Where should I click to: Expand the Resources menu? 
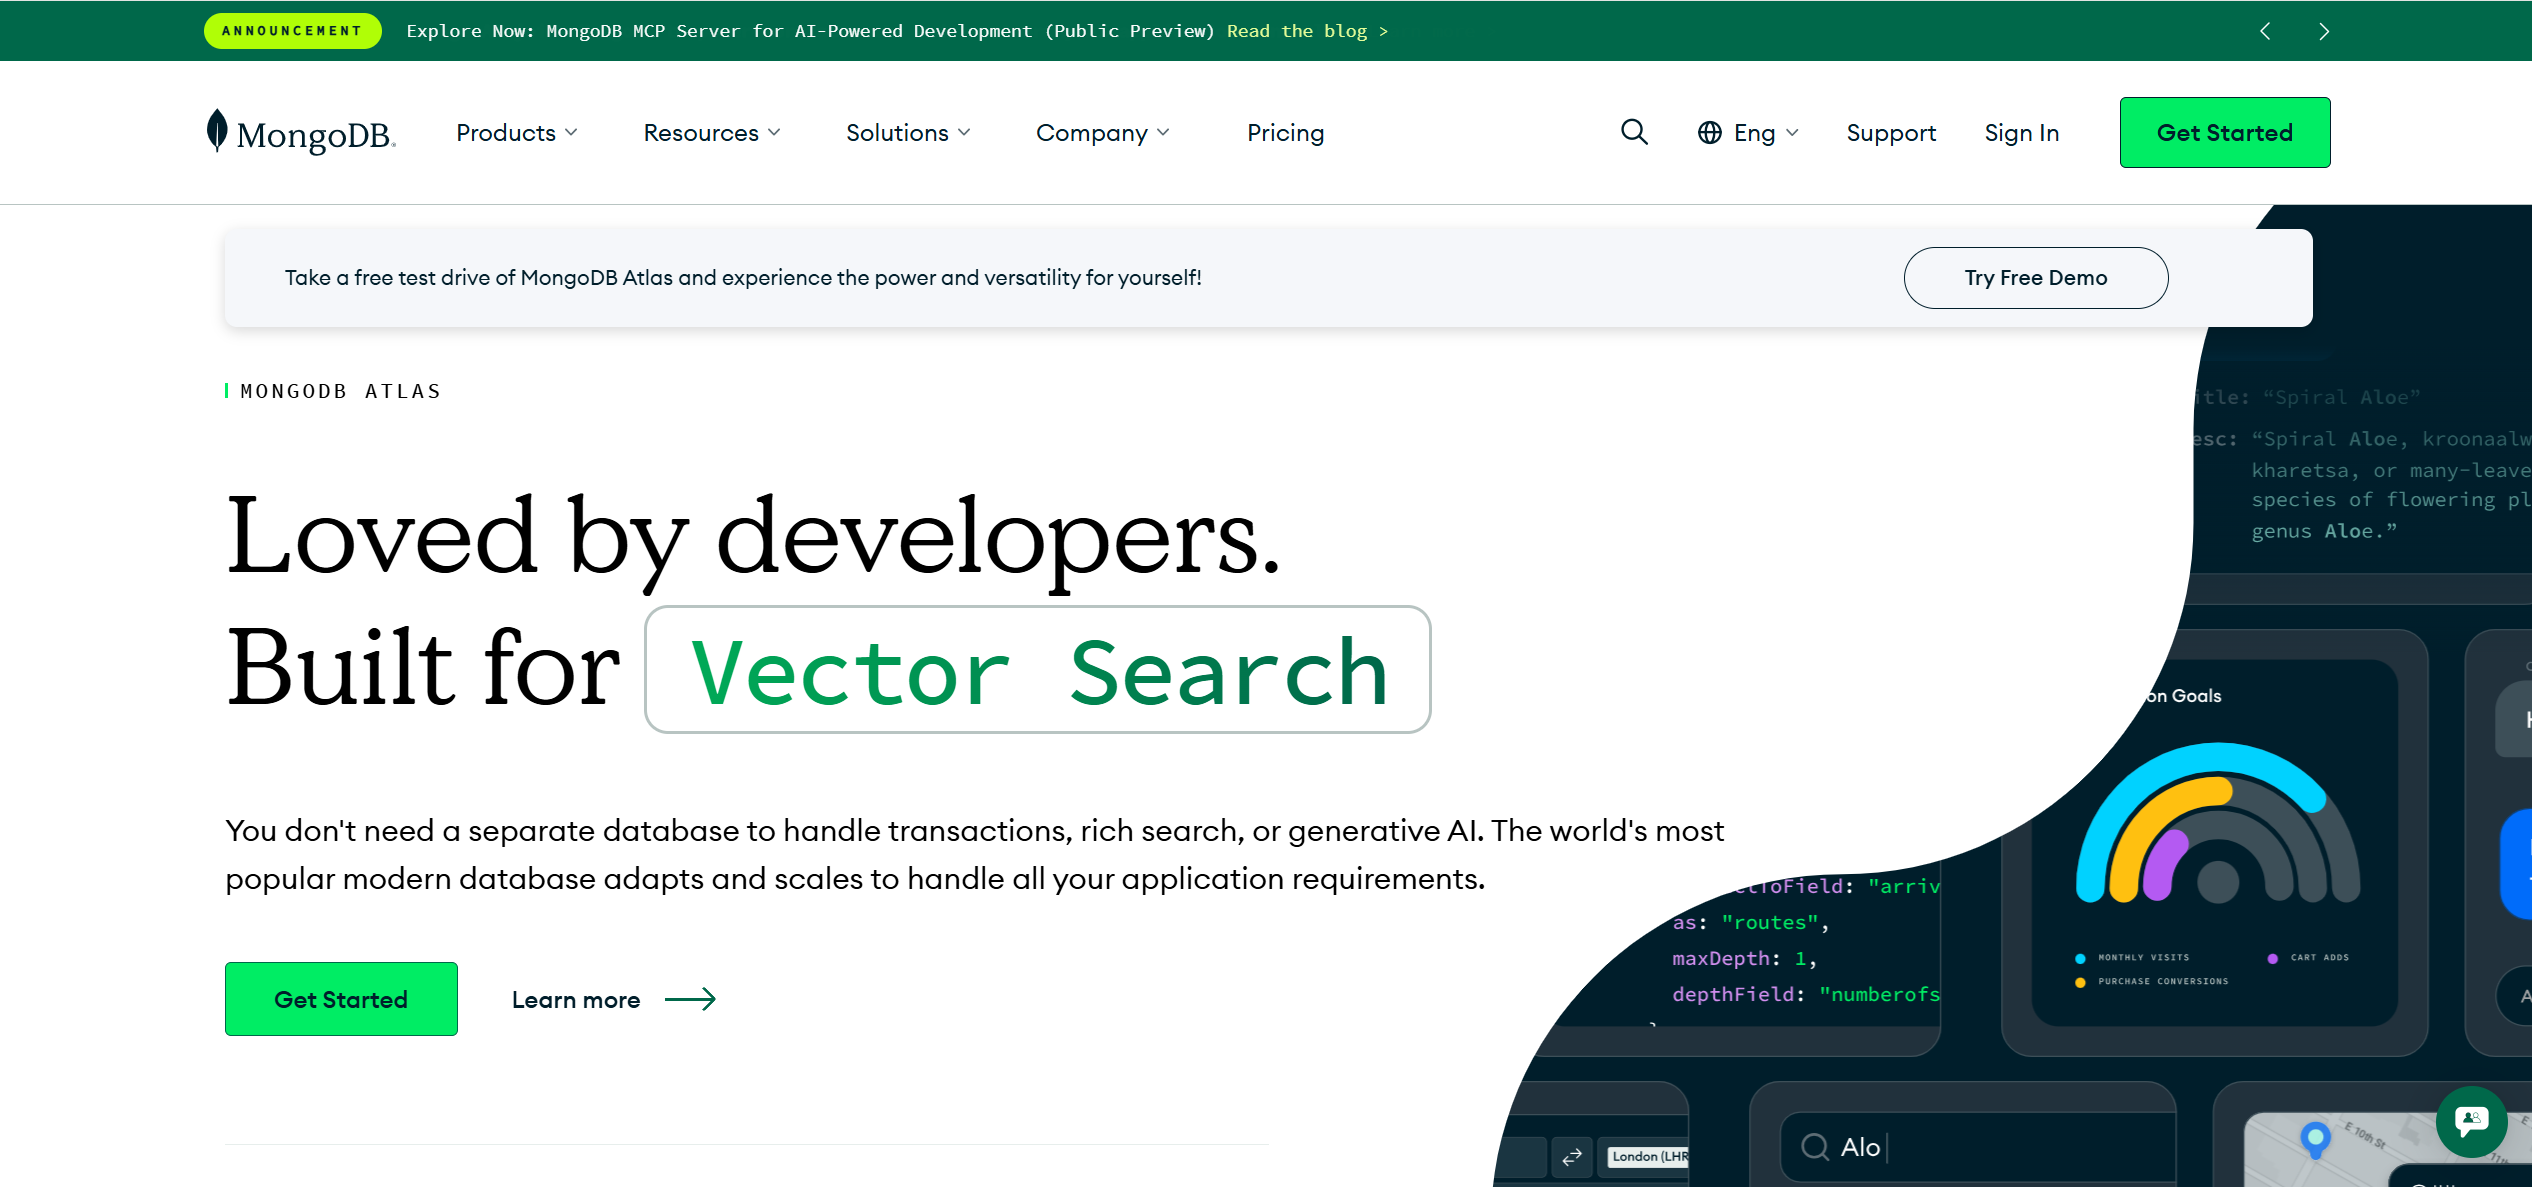pyautogui.click(x=711, y=133)
